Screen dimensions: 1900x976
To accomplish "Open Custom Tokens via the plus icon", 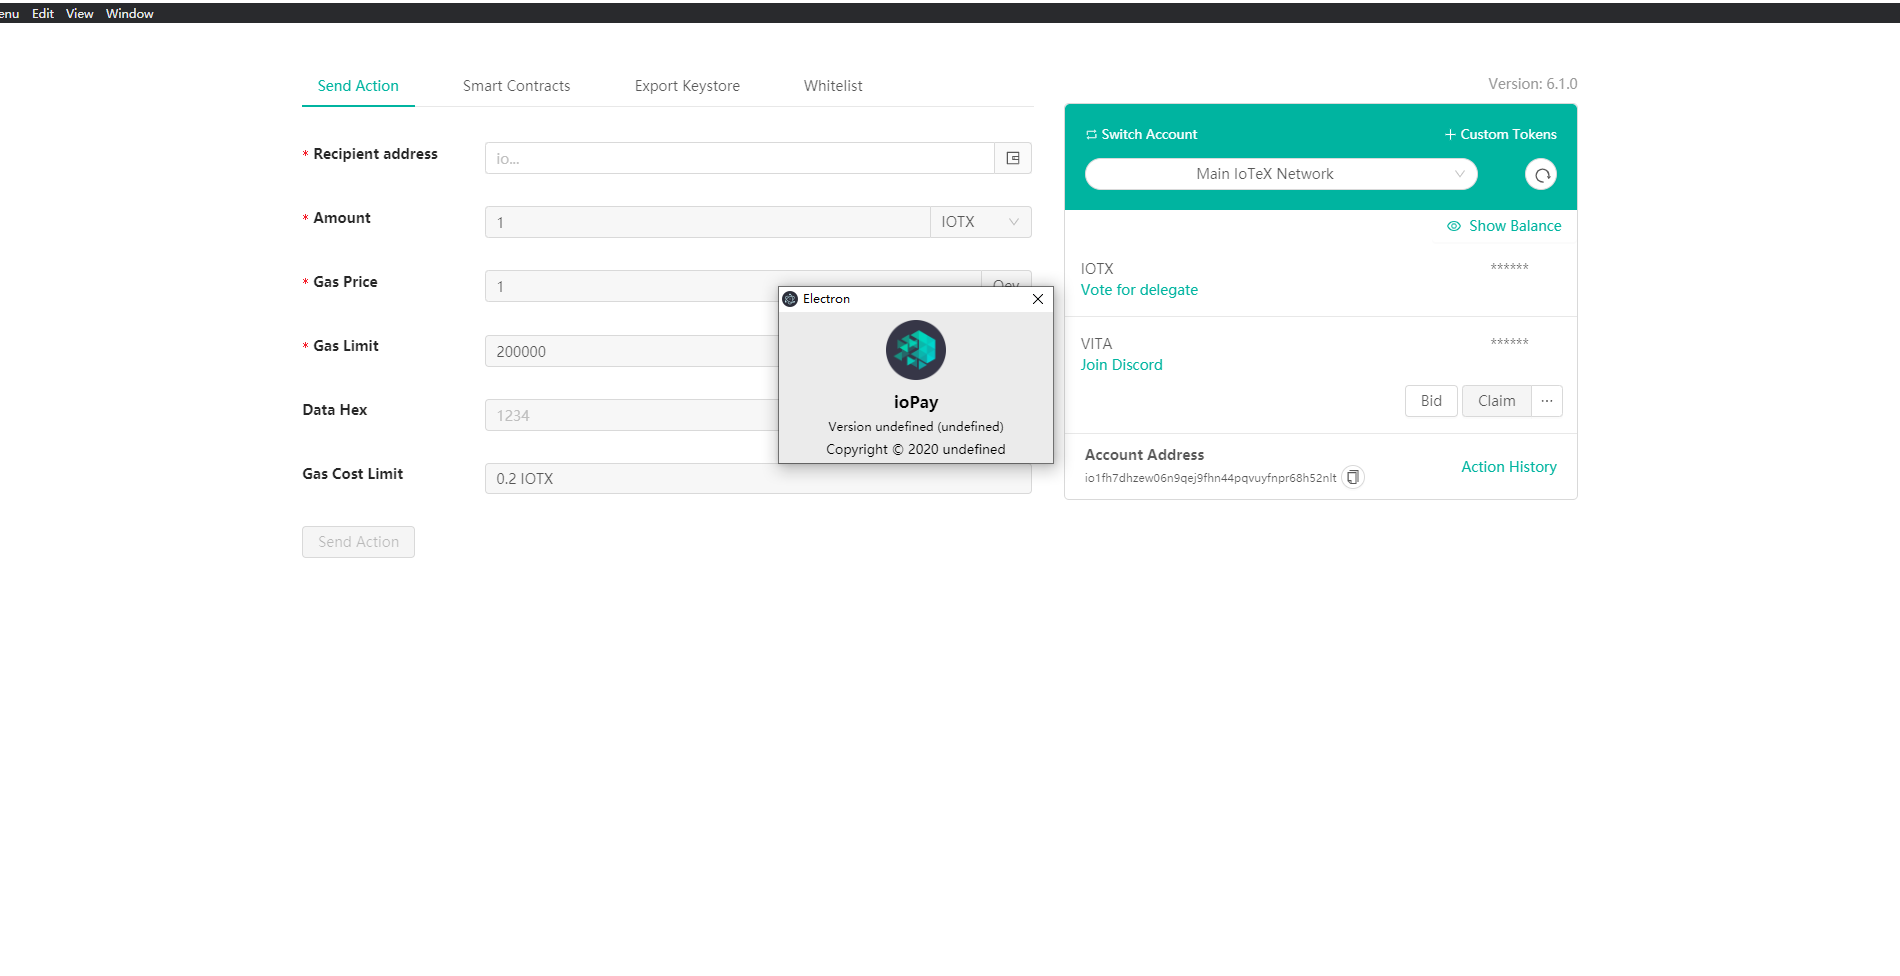I will (1449, 134).
